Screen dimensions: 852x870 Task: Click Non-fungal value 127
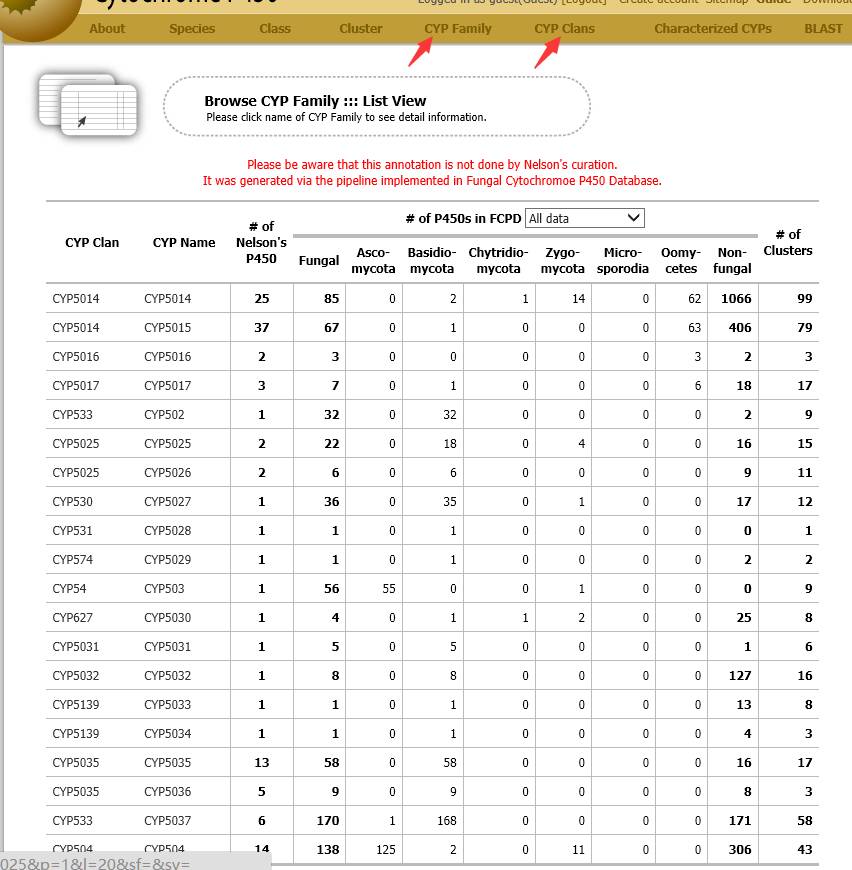click(740, 675)
